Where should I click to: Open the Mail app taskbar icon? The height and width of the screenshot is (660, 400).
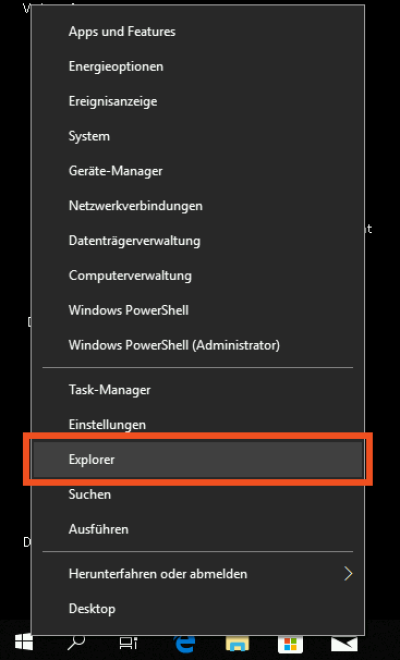coord(344,644)
